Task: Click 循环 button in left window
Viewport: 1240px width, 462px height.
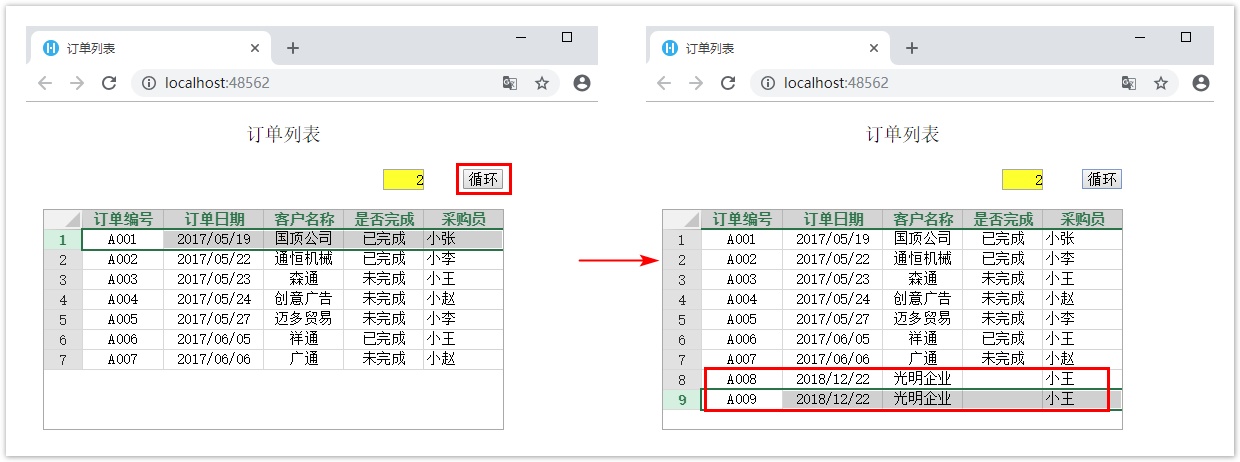Action: click(484, 179)
